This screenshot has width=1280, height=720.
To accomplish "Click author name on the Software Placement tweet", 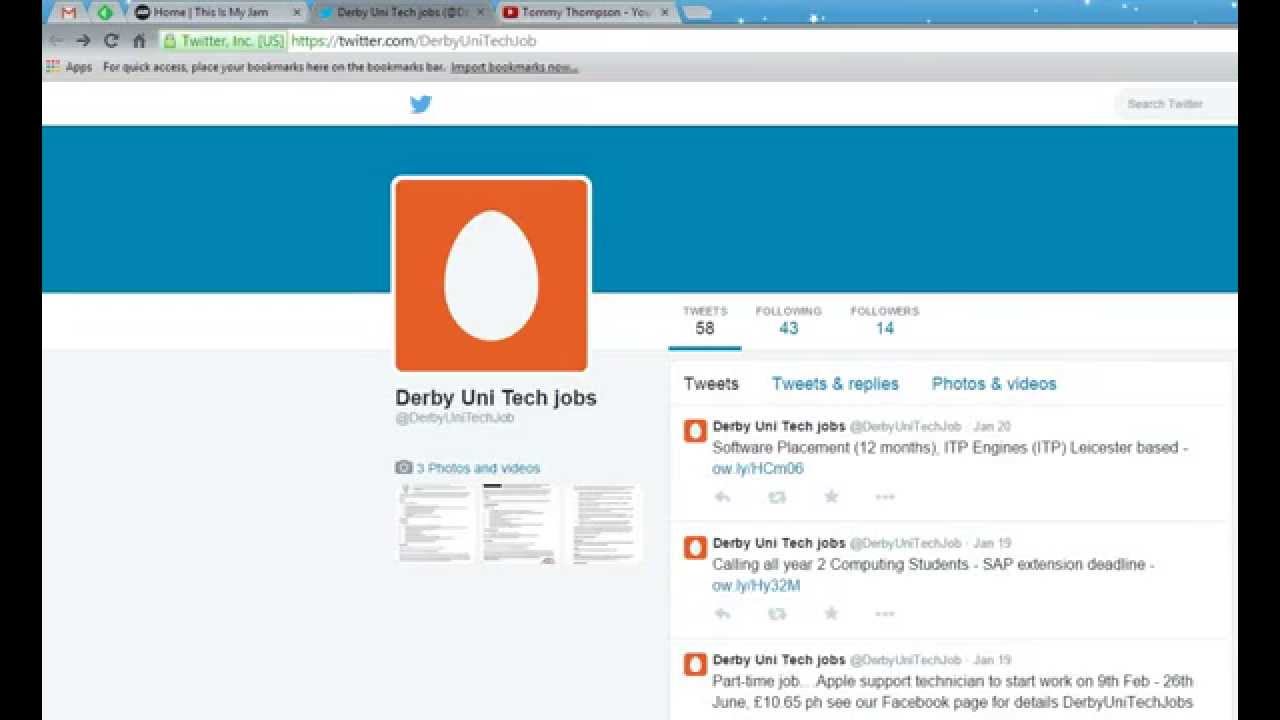I will click(779, 426).
